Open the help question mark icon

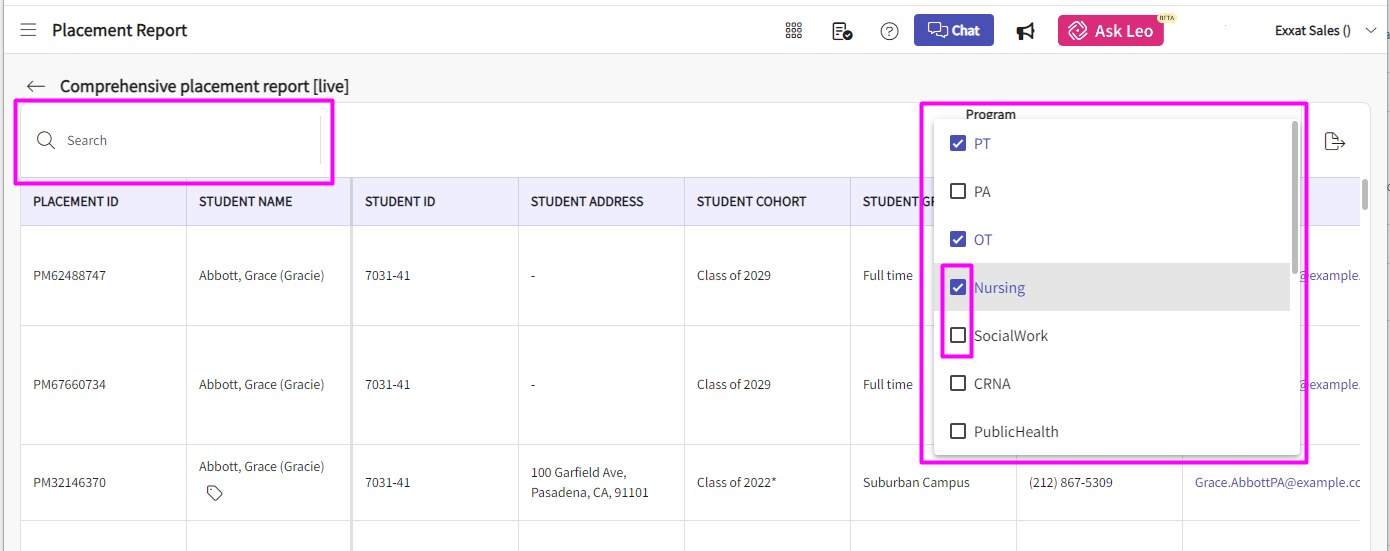coord(889,31)
